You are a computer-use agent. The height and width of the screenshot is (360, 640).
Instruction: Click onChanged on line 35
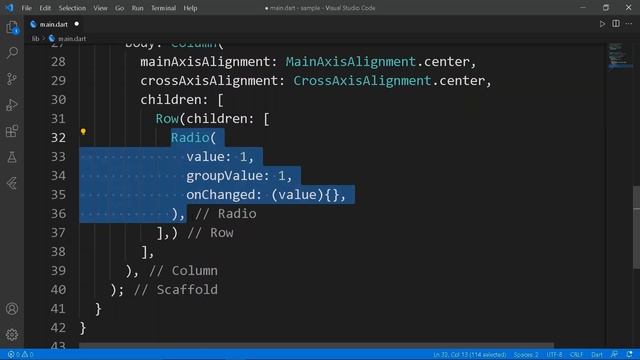pyautogui.click(x=221, y=195)
